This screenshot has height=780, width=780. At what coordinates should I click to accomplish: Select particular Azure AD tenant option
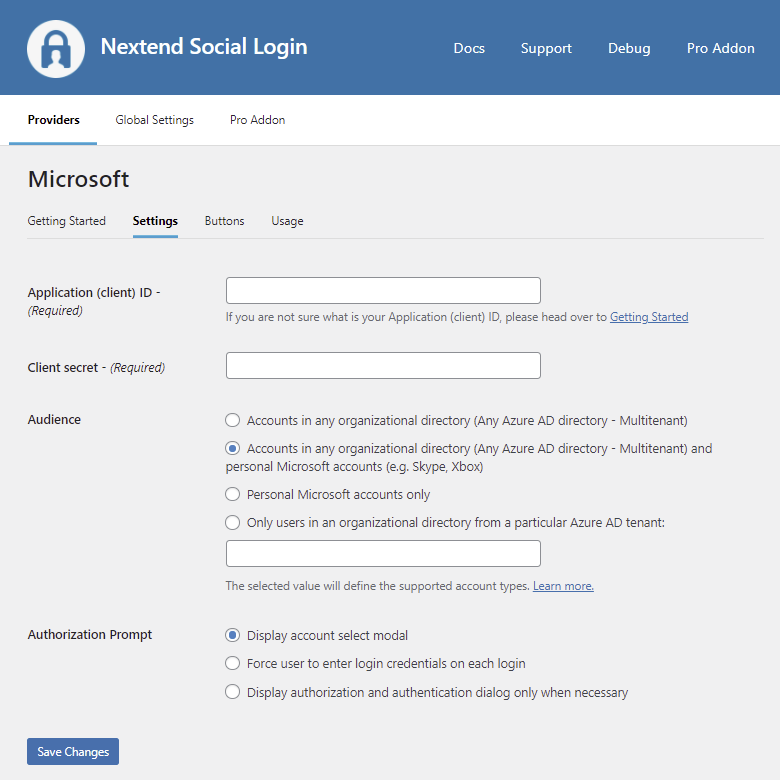pyautogui.click(x=233, y=522)
